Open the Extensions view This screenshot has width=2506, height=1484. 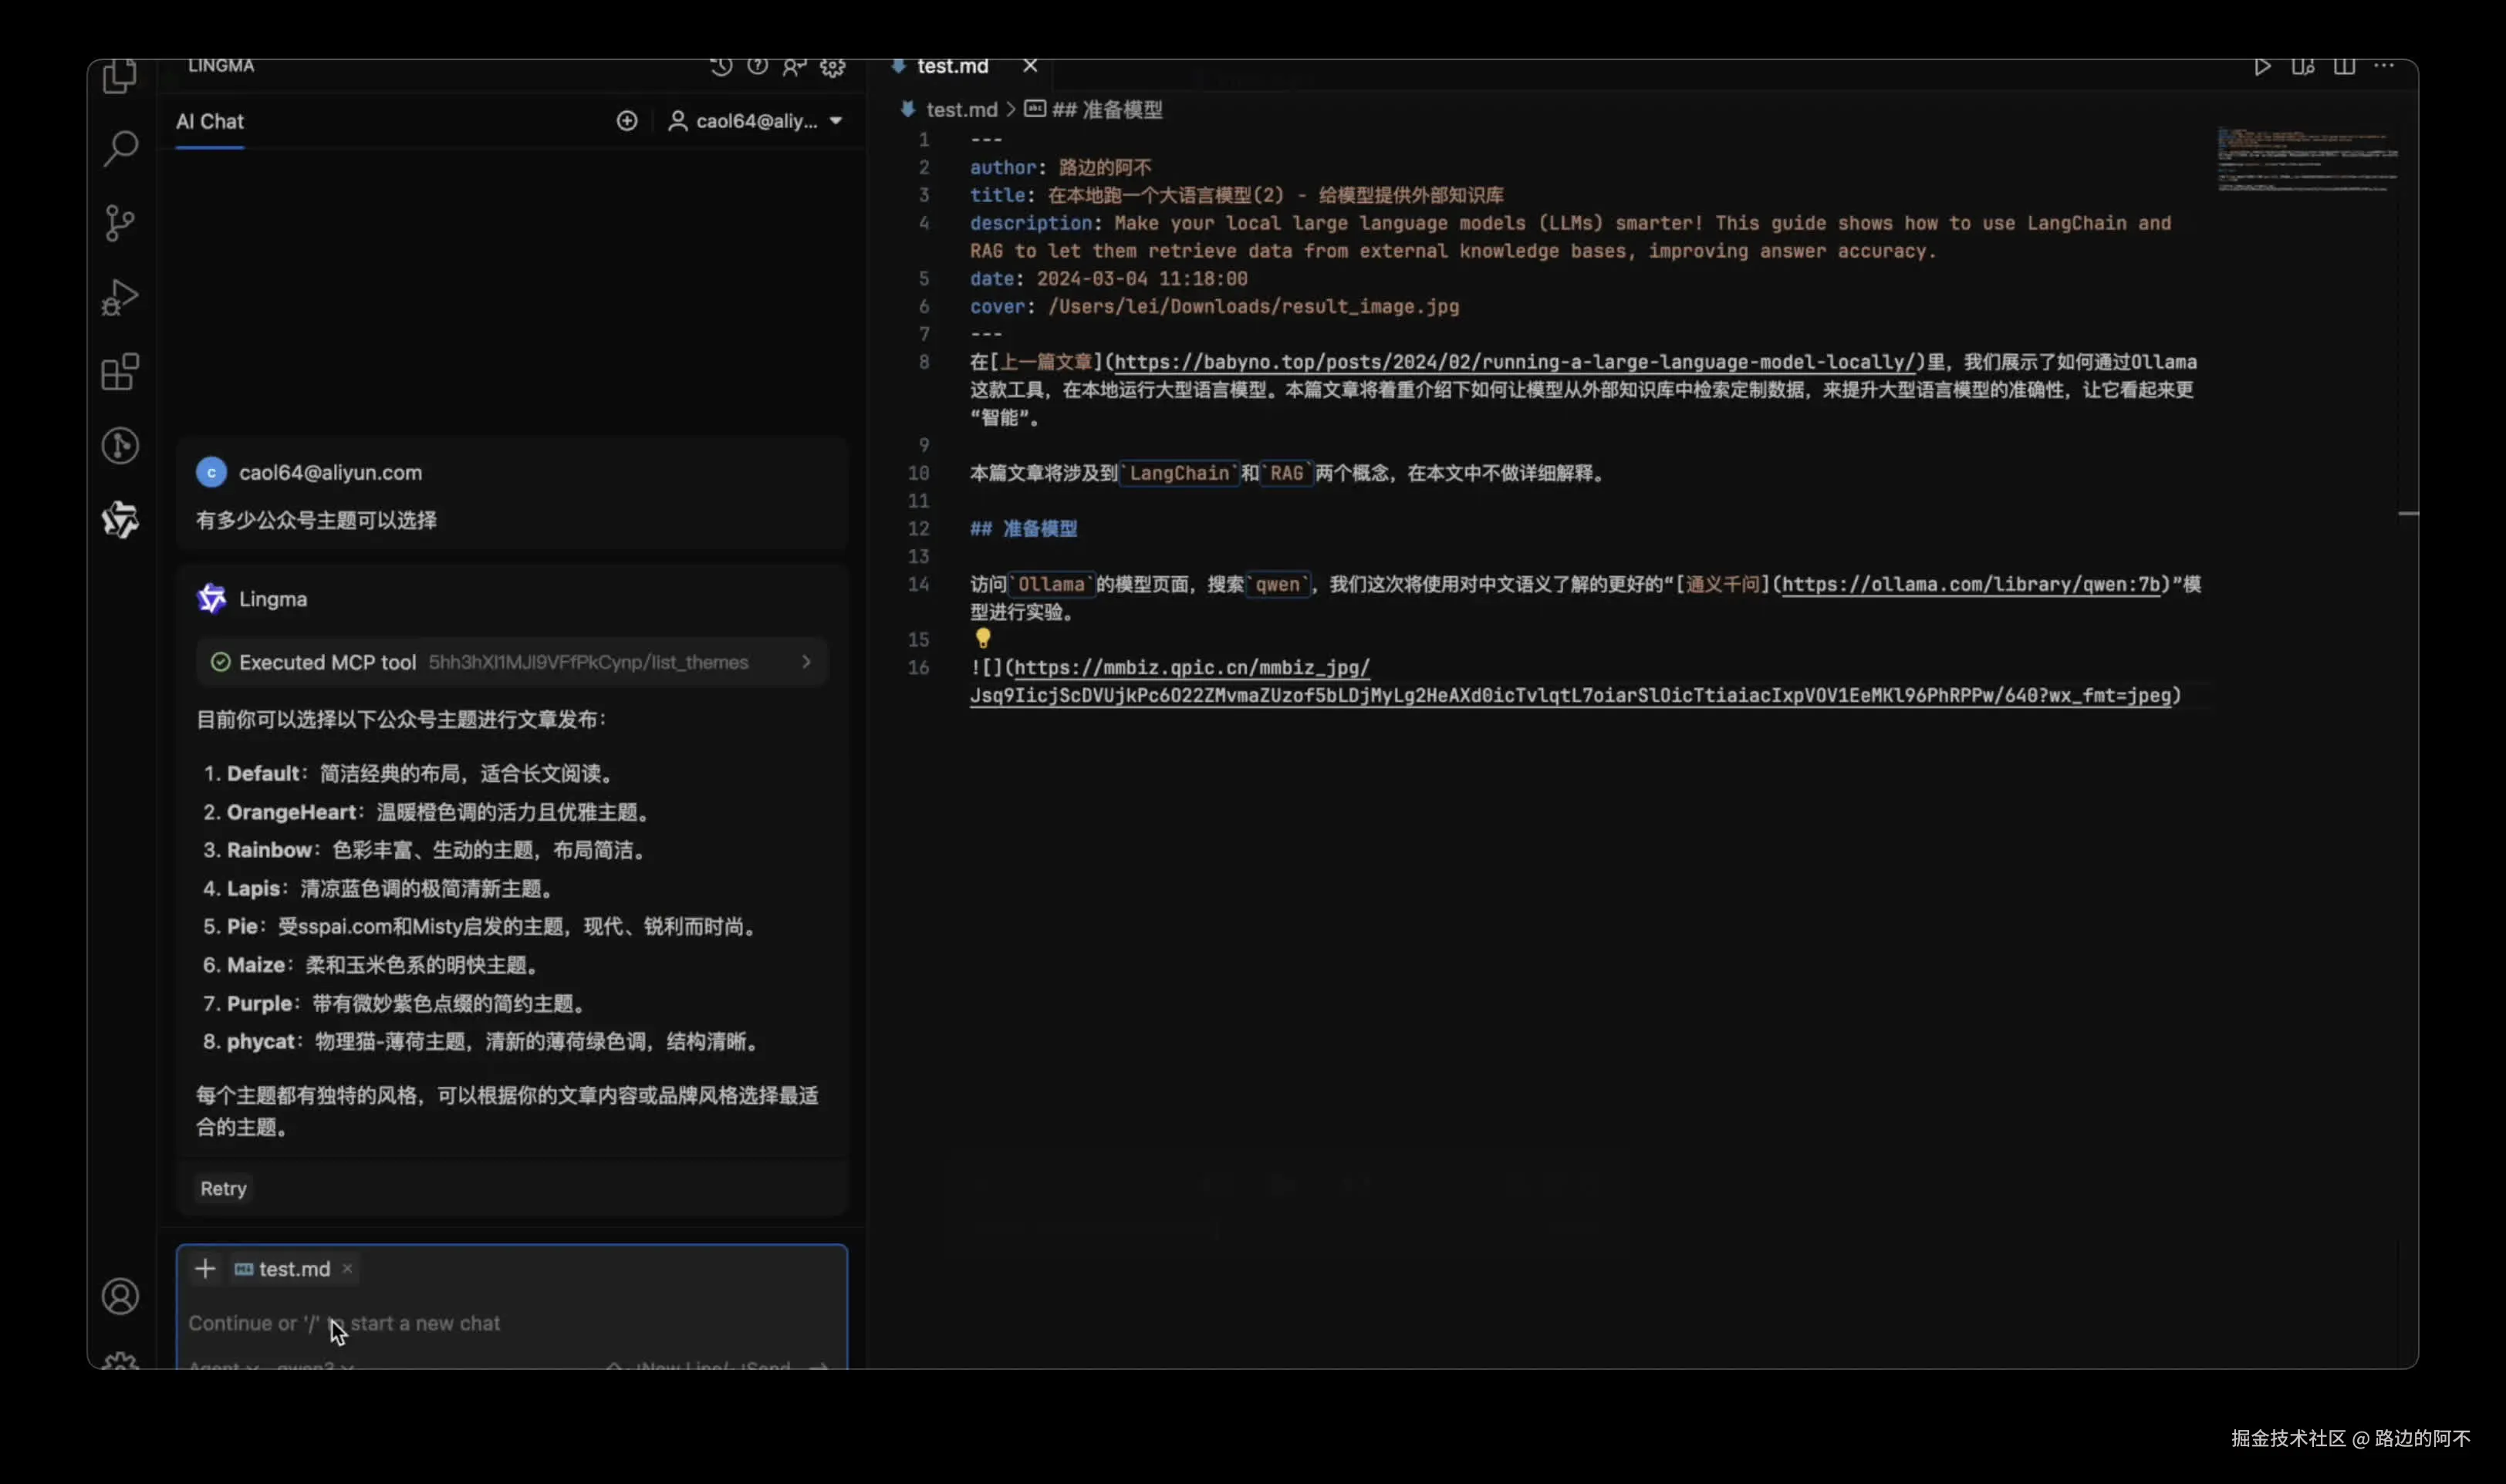point(120,372)
